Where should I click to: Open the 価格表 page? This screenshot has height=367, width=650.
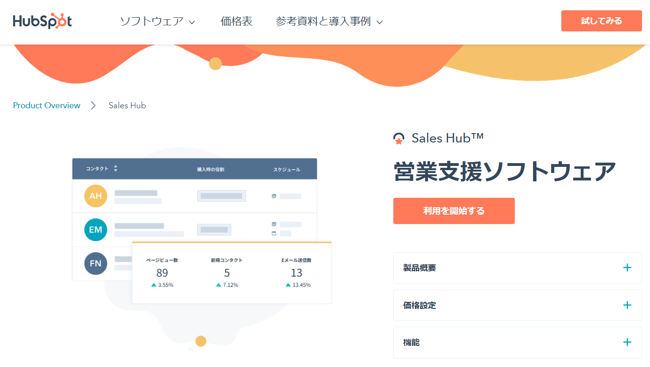(x=236, y=21)
